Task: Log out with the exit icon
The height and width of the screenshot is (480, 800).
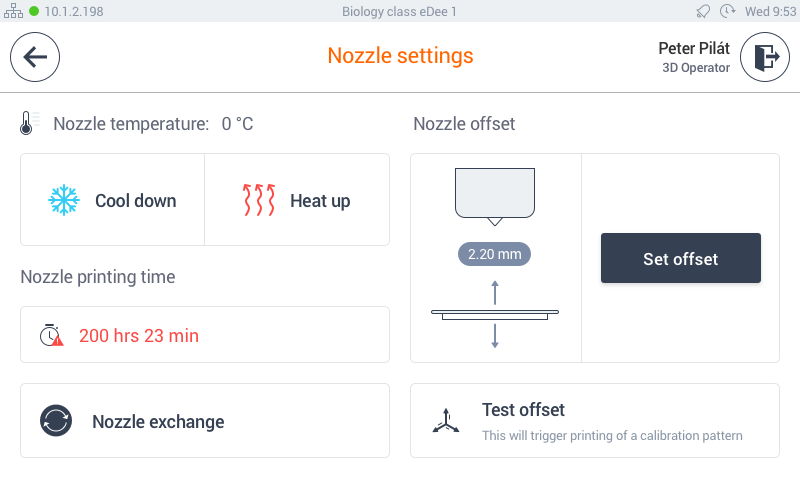Action: click(x=765, y=57)
